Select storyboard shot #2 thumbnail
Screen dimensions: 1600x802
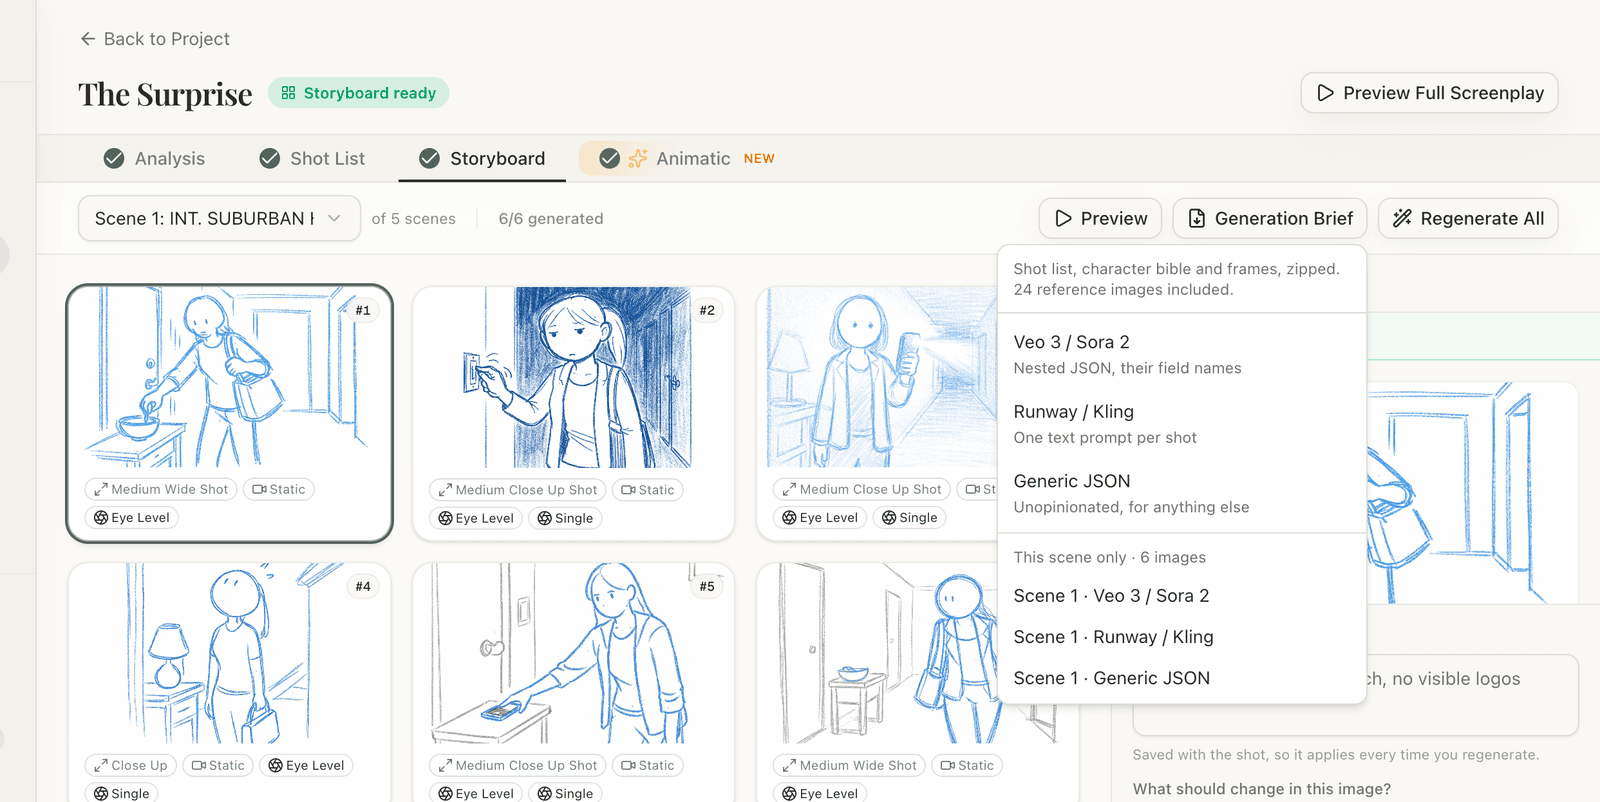573,378
